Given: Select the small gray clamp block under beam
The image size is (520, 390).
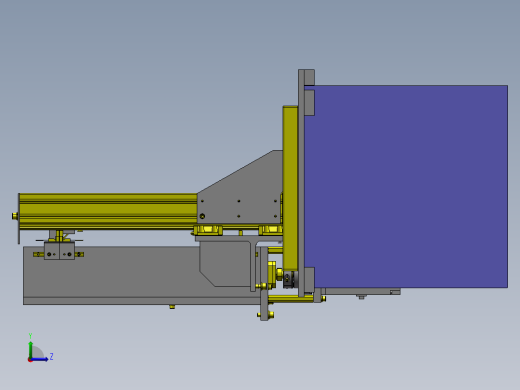Looking at the screenshot, I should (59, 251).
